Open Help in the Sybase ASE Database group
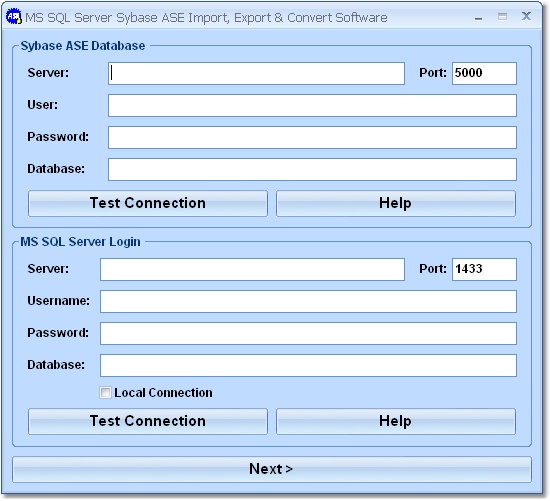Viewport: 550px width, 501px height. [x=396, y=203]
